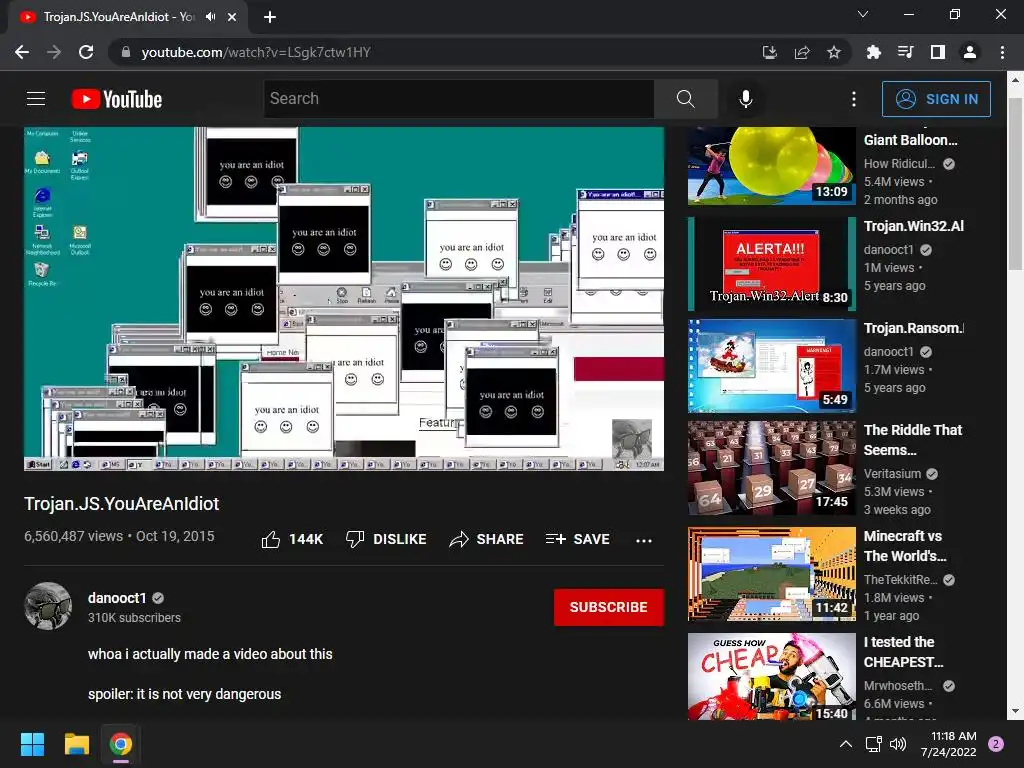Share the video

pos(487,539)
